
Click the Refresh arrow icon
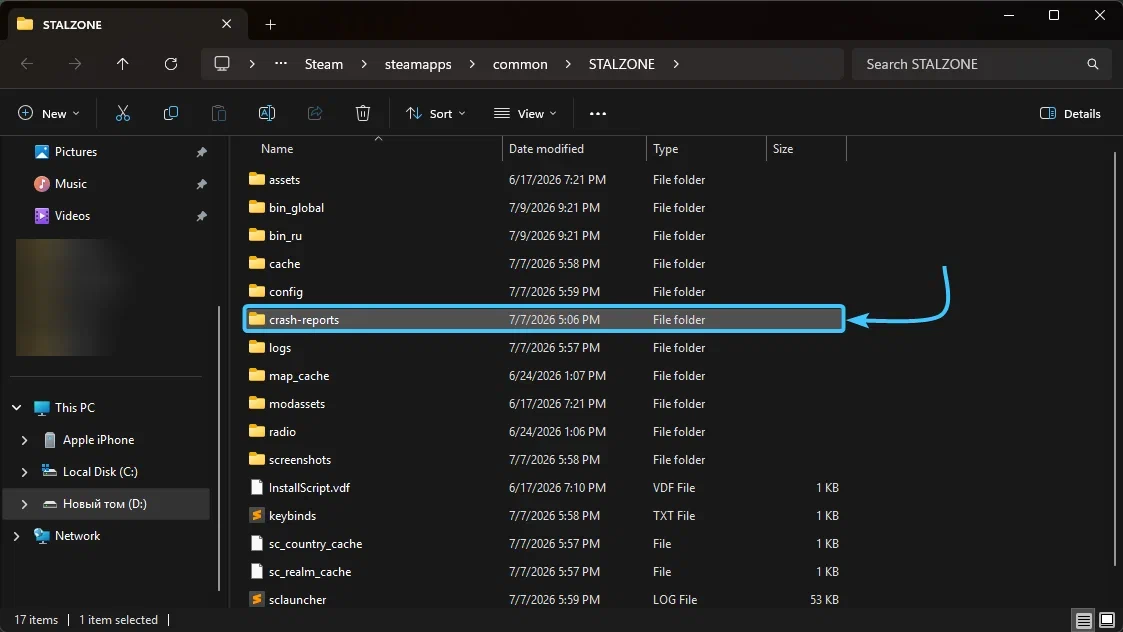pyautogui.click(x=170, y=64)
